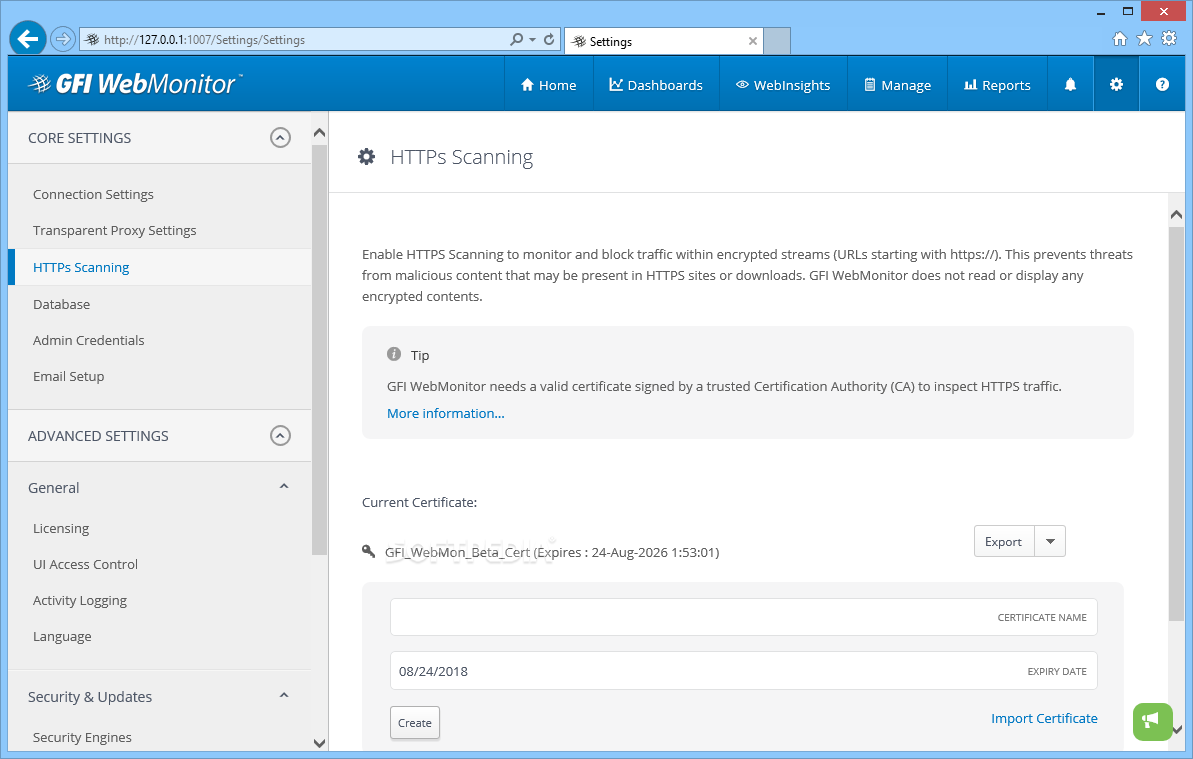Open Transparent Proxy Settings
The height and width of the screenshot is (759, 1193).
[114, 230]
